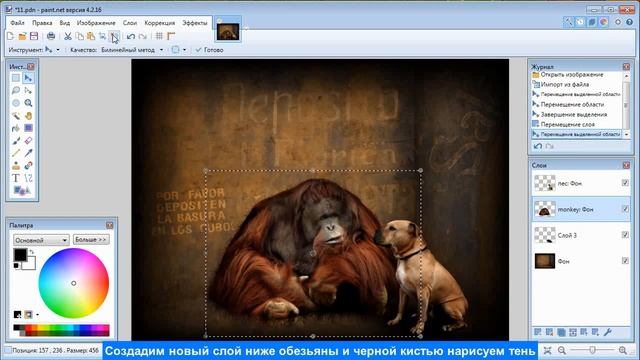Select the Paintbrush tool

(x=16, y=141)
